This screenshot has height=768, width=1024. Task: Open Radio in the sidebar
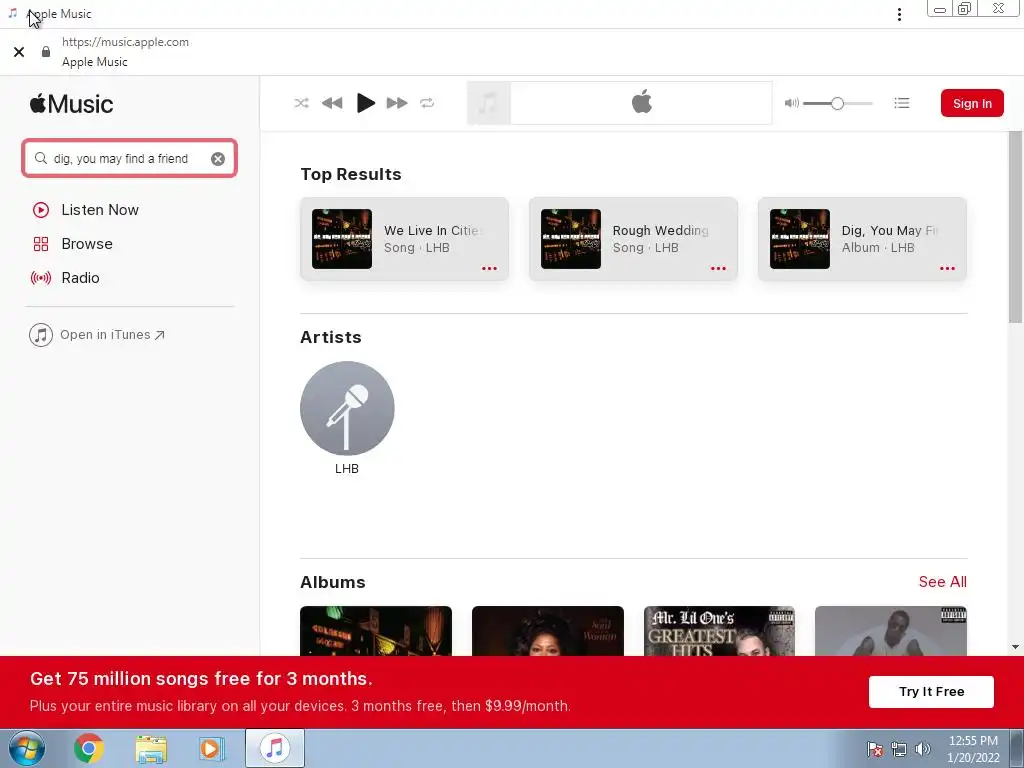click(x=80, y=278)
